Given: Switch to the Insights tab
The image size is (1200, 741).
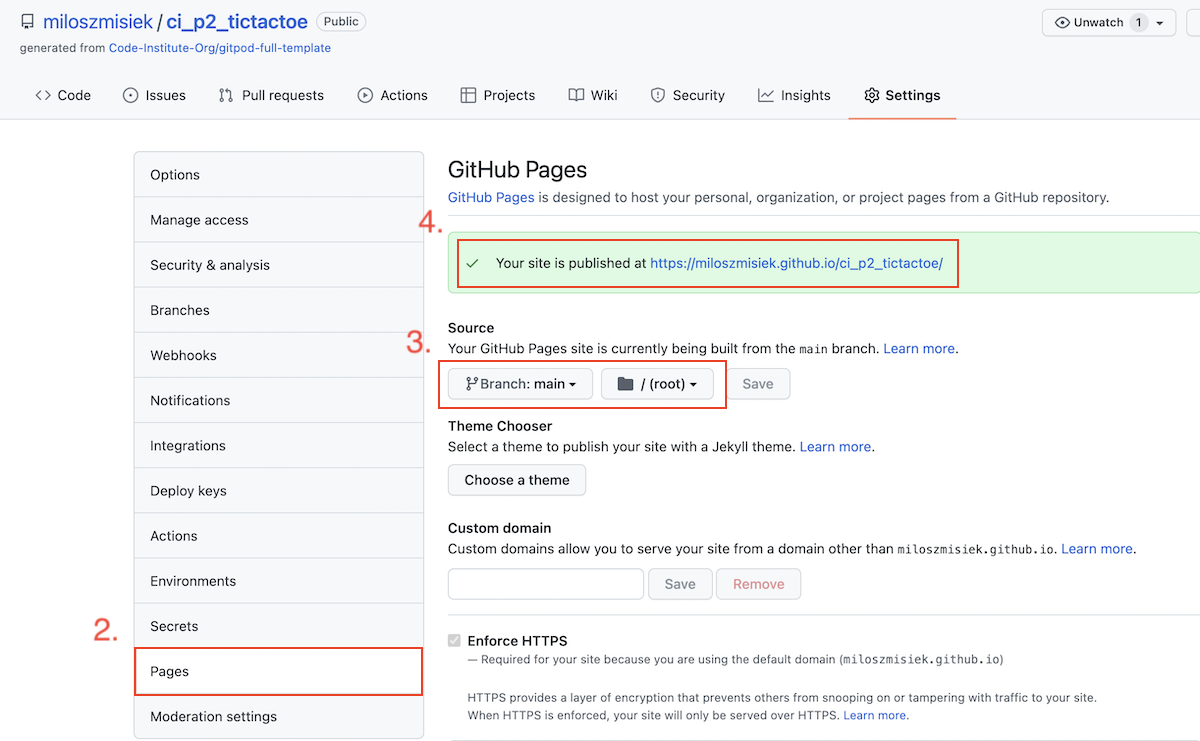Looking at the screenshot, I should [794, 95].
